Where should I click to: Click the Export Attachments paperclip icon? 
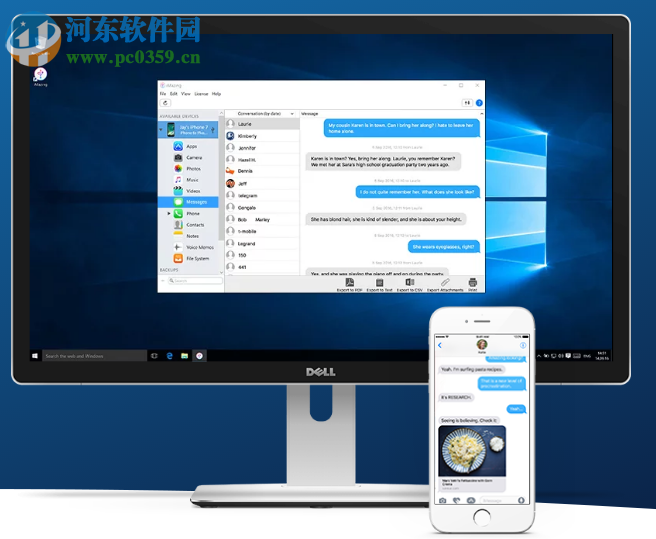pyautogui.click(x=445, y=282)
